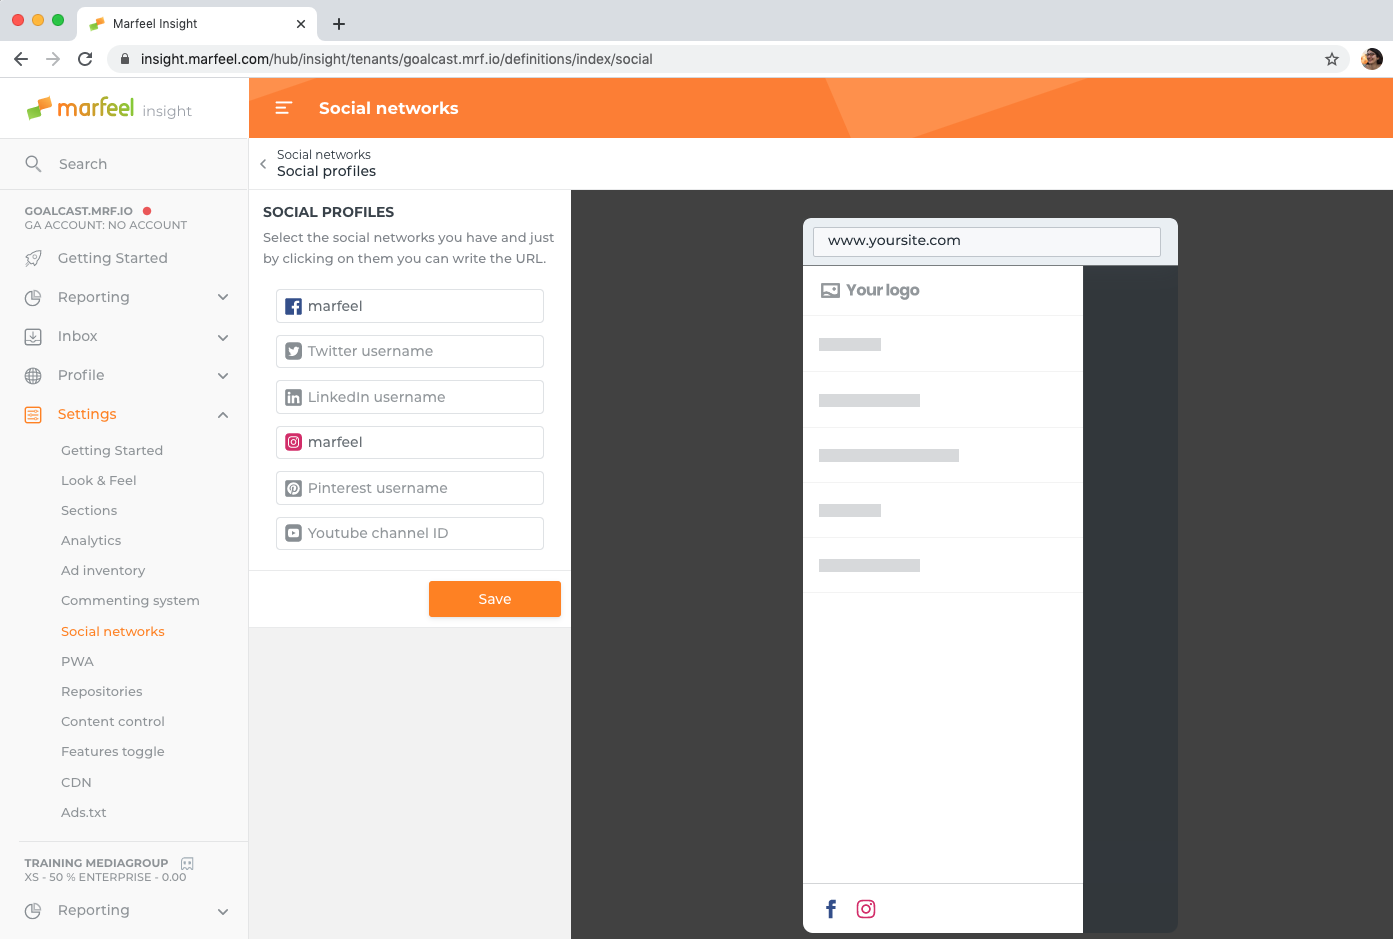Screen dimensions: 1393x939
Task: Click the YouTube icon in channel field
Action: tap(293, 533)
